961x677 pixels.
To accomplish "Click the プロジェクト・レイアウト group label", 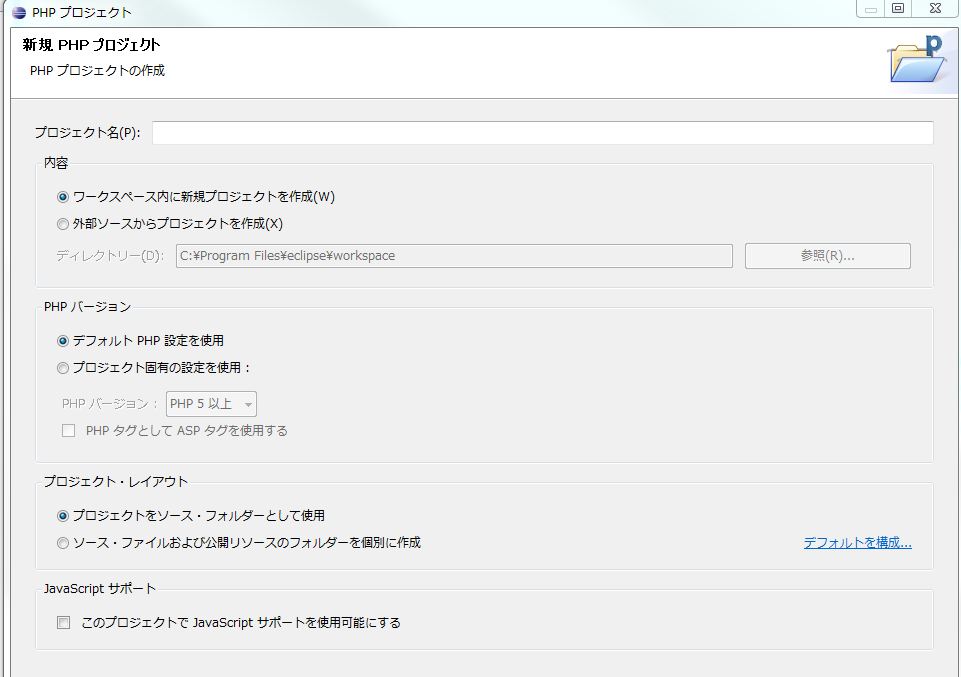I will point(115,482).
